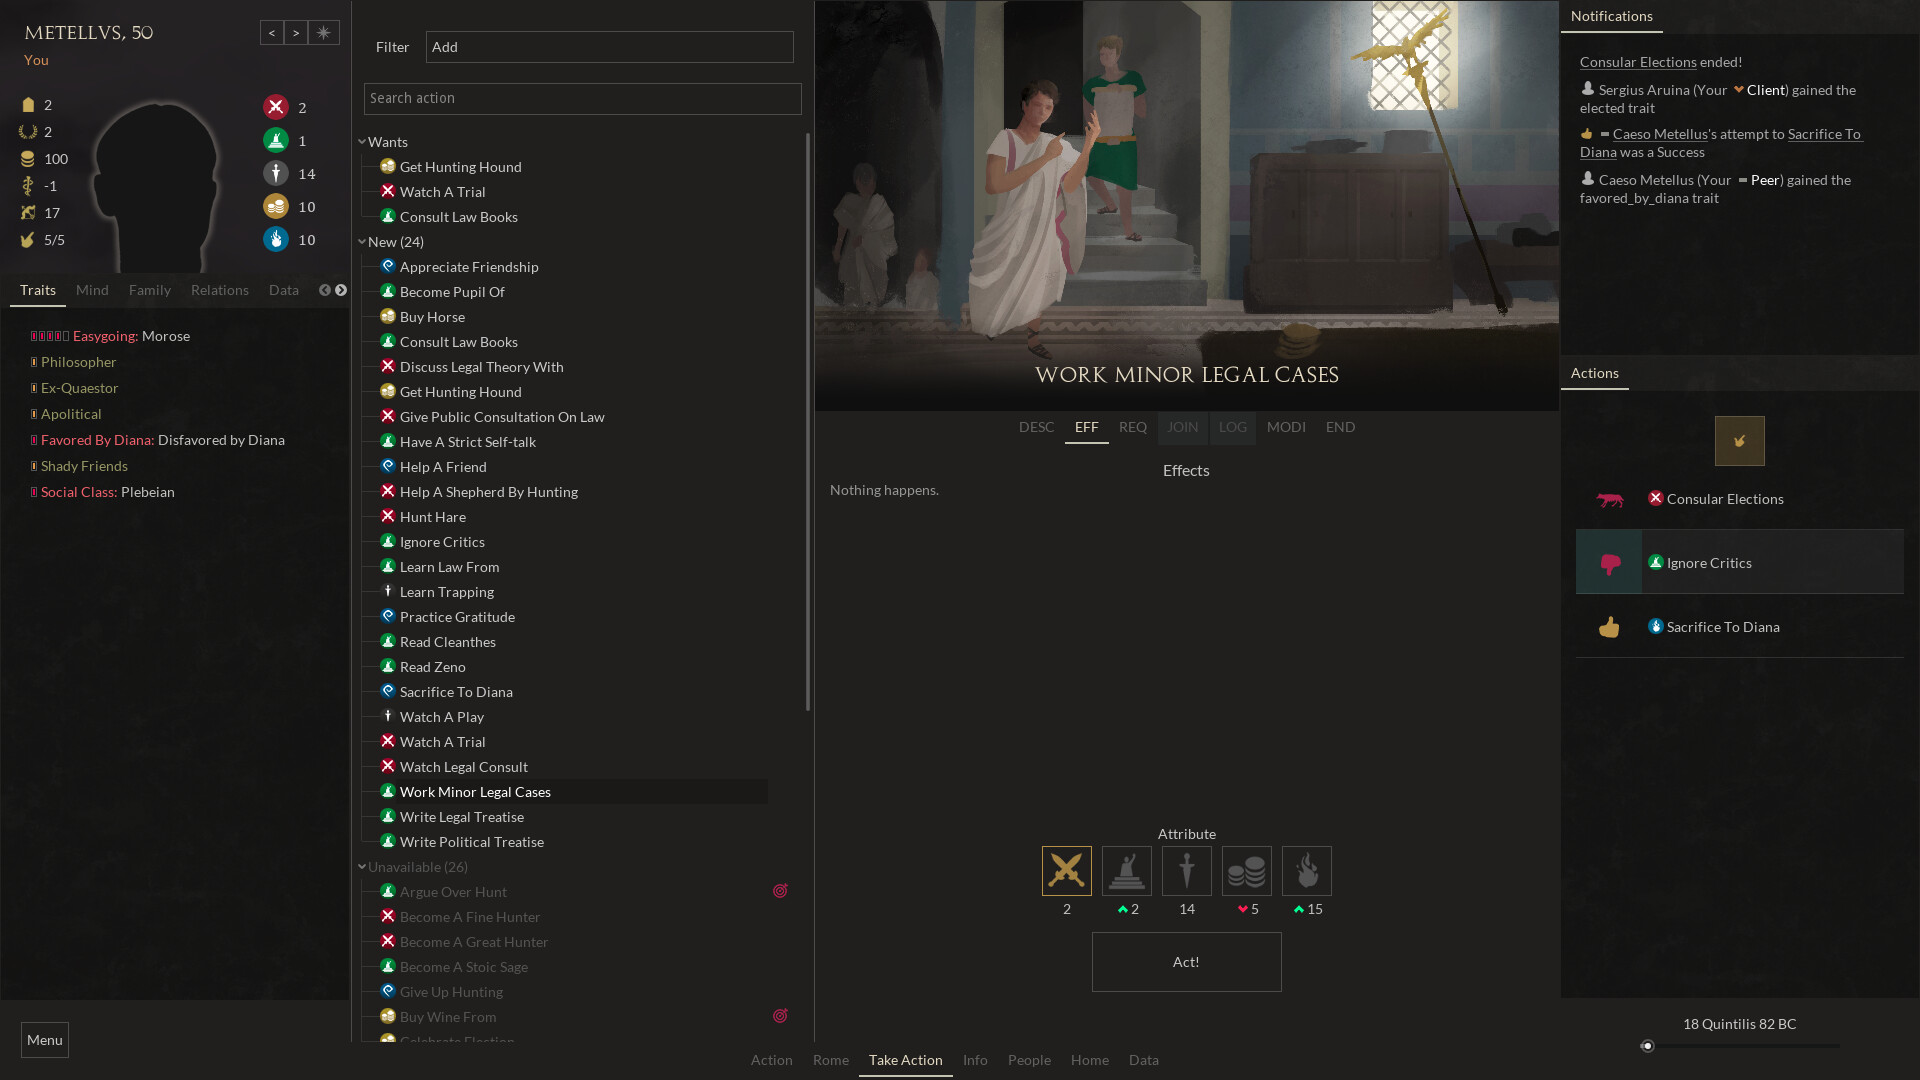The height and width of the screenshot is (1080, 1920).
Task: Collapse the Unavailable (26) section
Action: coord(362,866)
